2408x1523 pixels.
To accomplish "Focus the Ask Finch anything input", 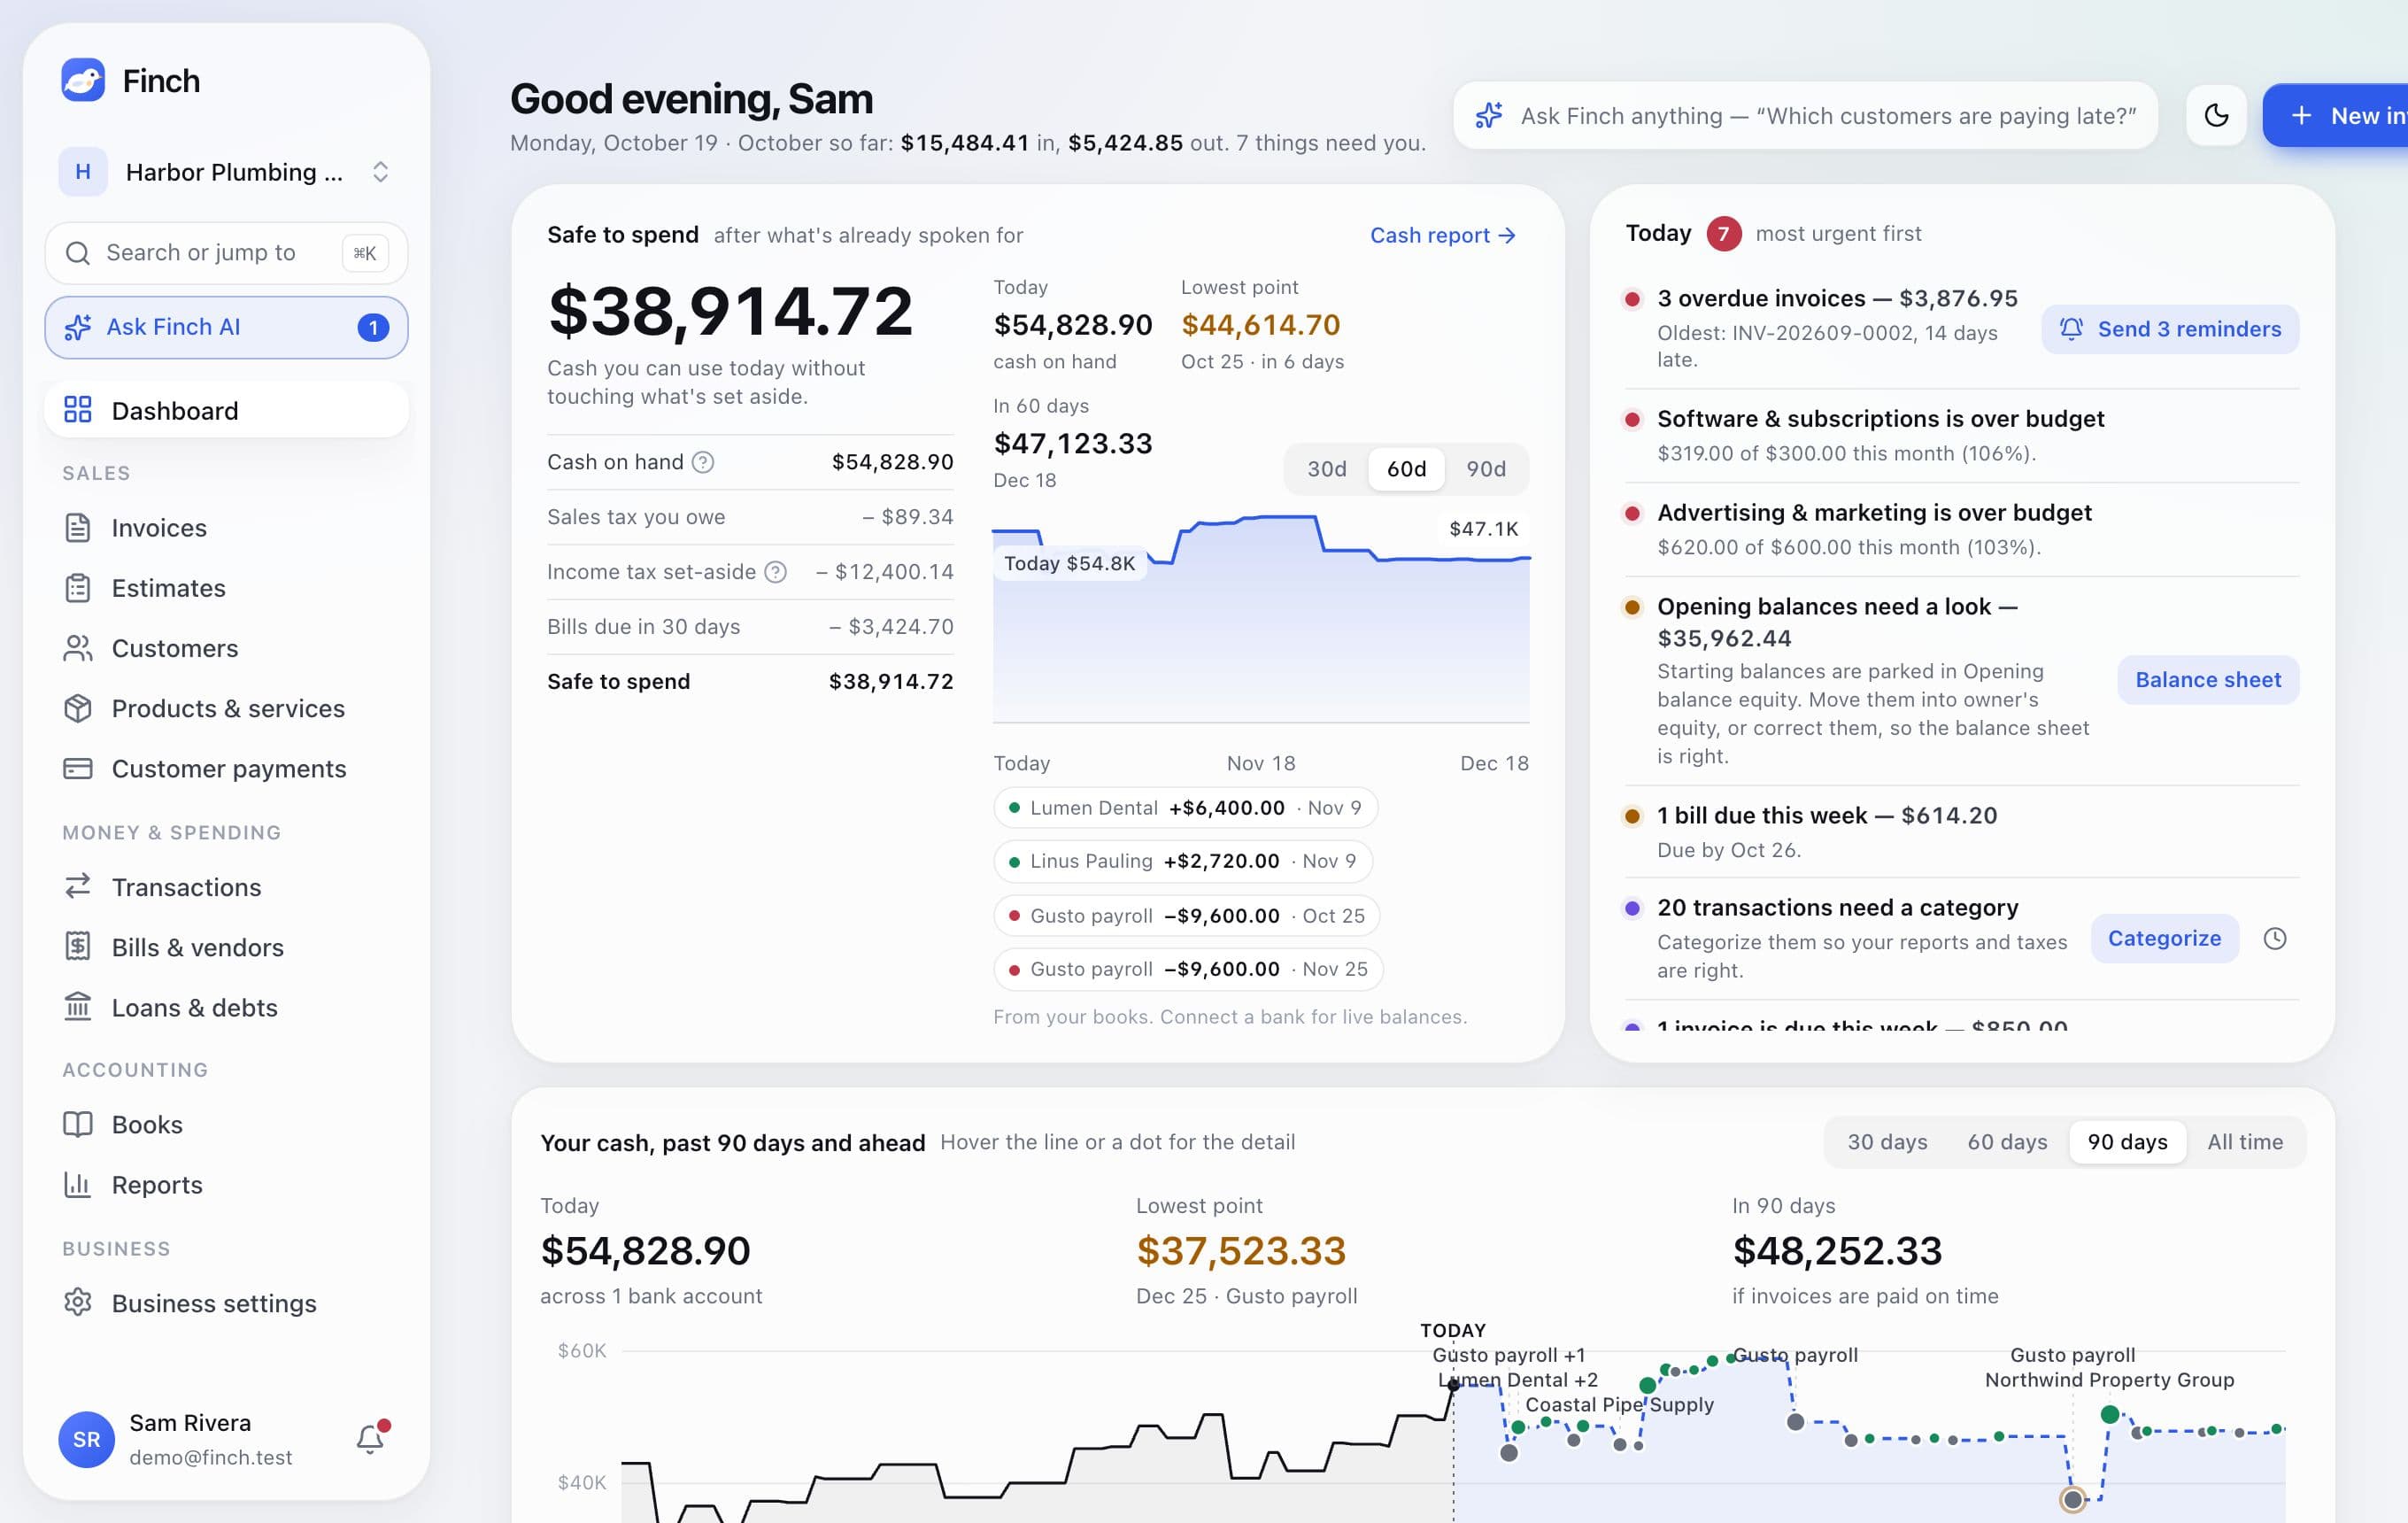I will pos(1805,116).
